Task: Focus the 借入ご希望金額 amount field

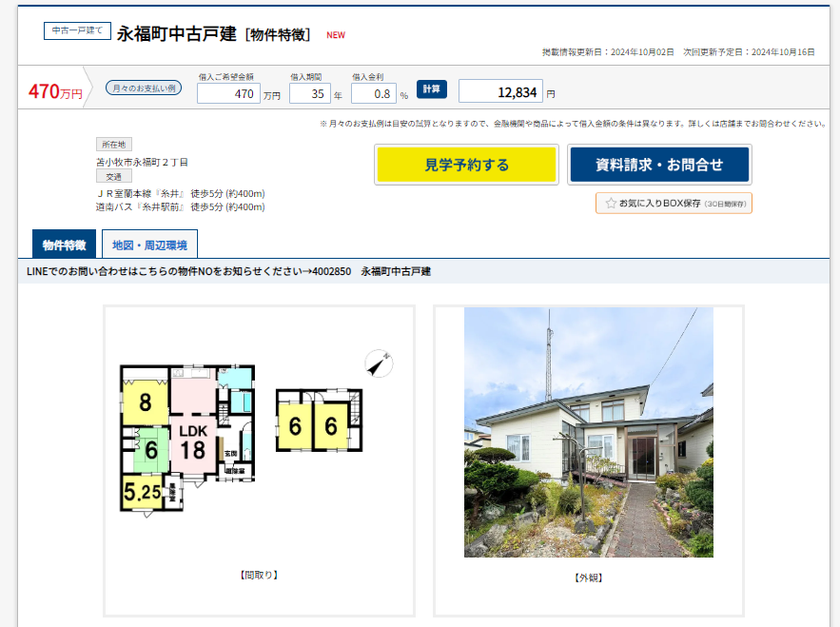Action: point(228,94)
